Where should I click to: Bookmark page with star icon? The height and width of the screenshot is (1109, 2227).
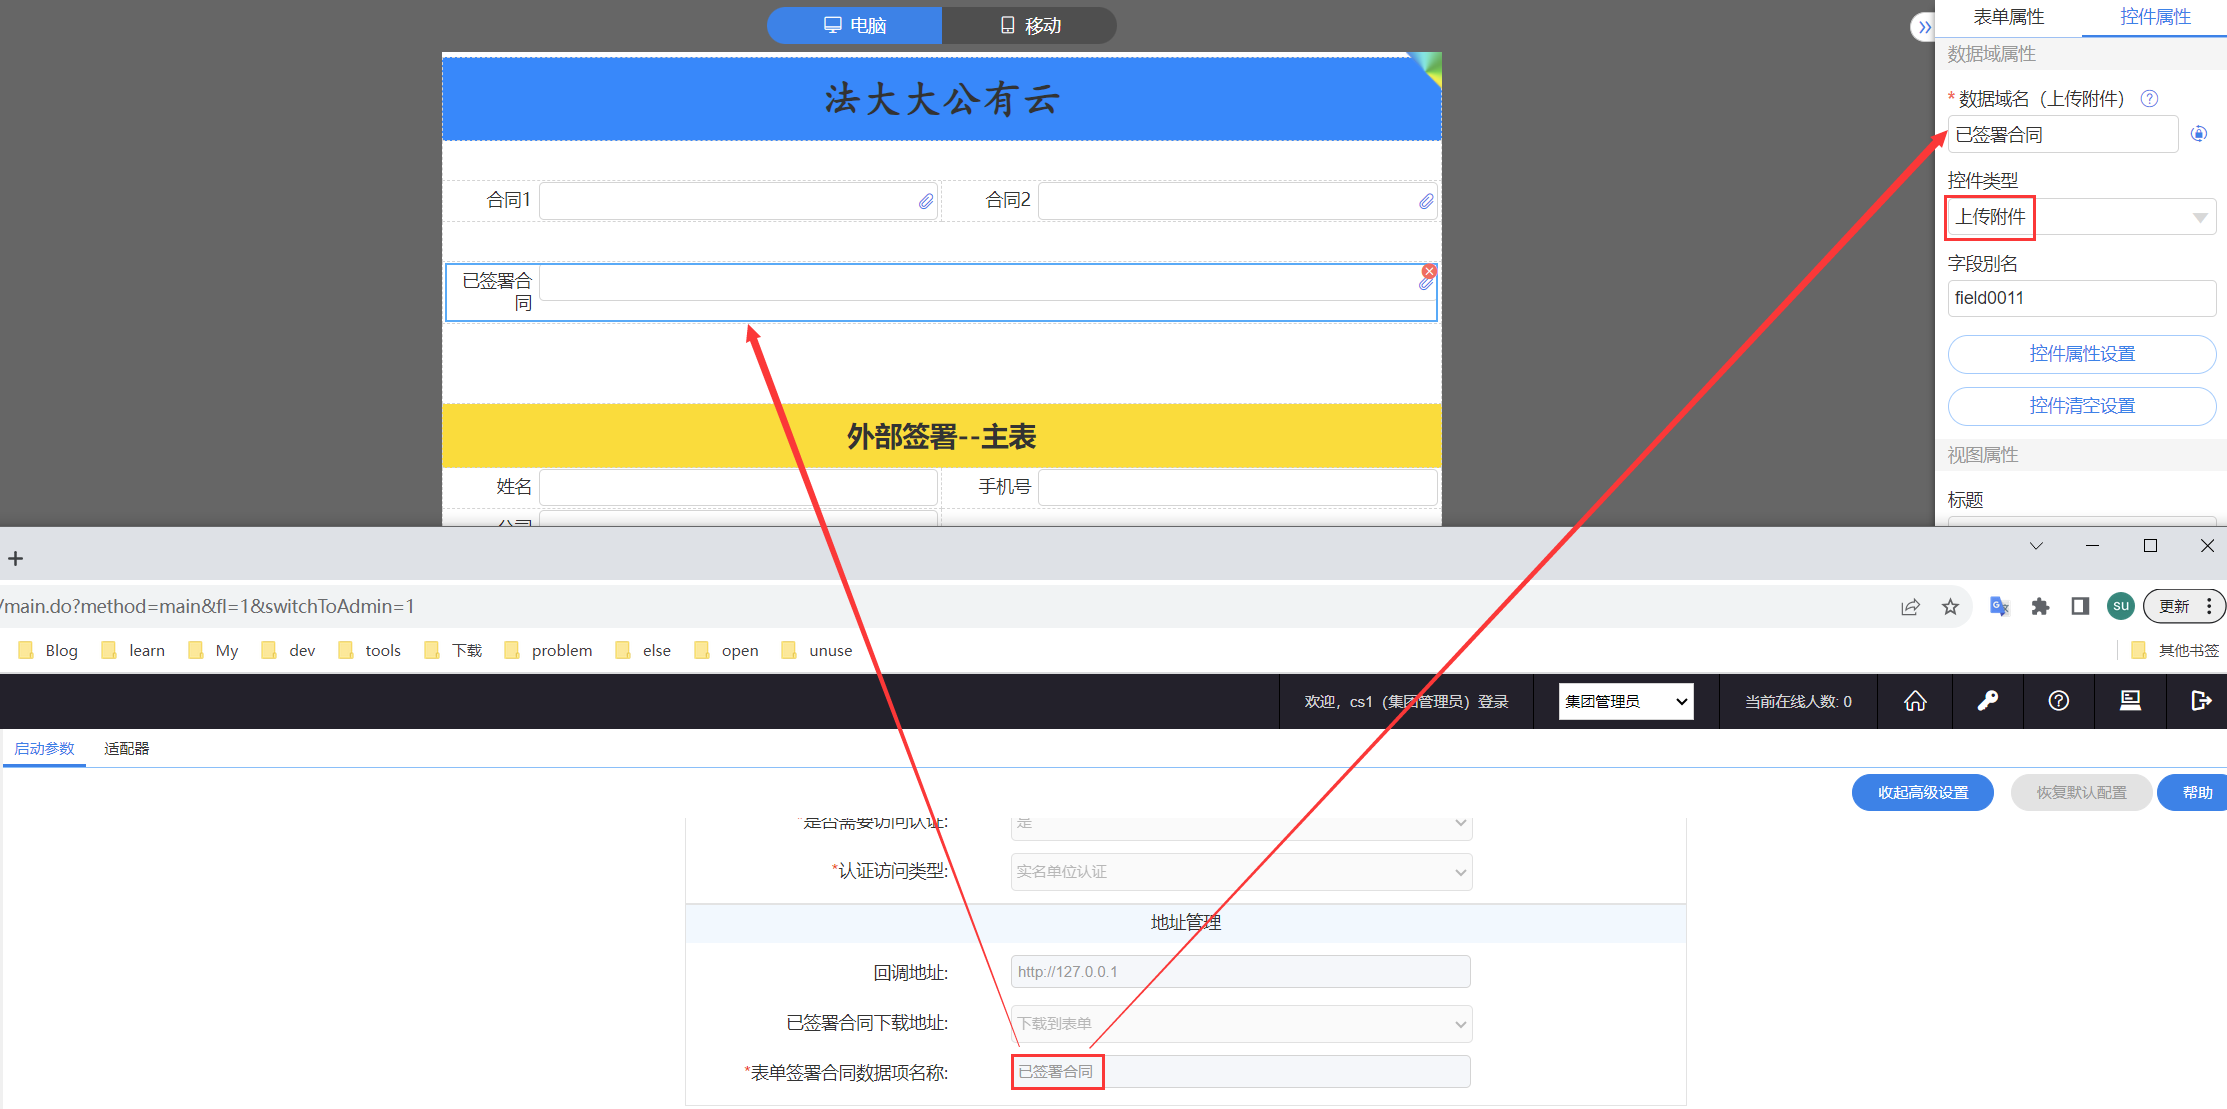point(1950,607)
